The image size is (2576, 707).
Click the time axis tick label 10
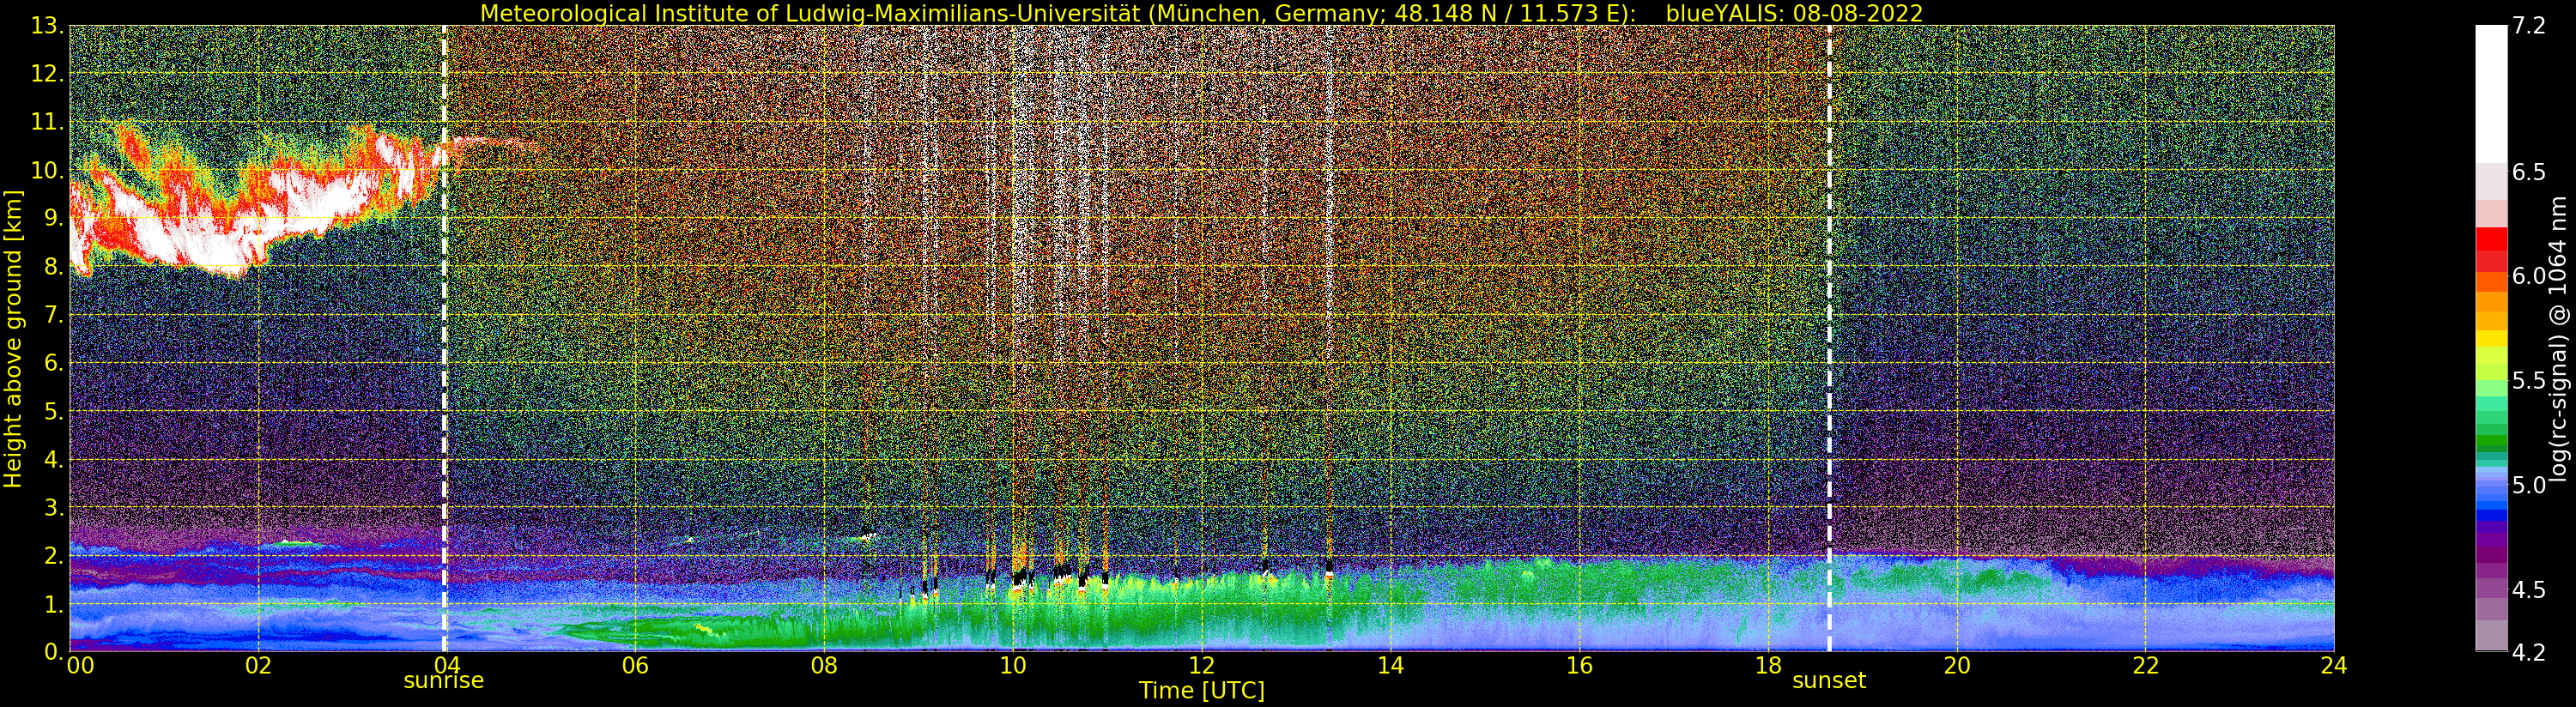point(1013,665)
